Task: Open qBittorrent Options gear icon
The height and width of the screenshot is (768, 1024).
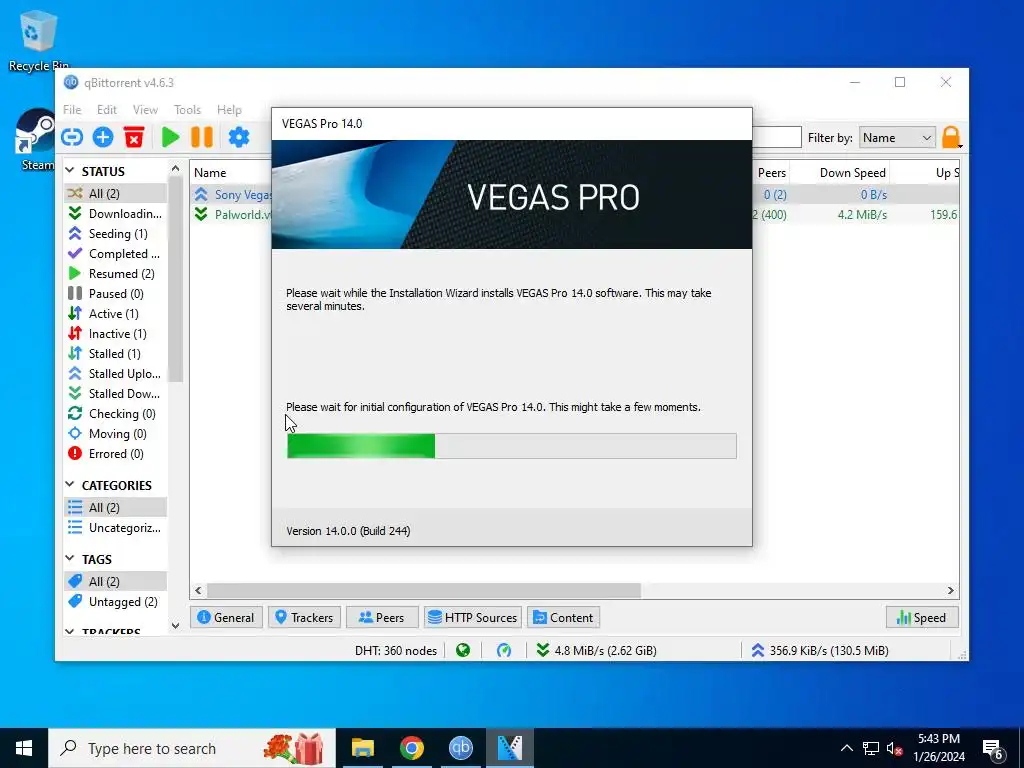Action: (238, 137)
